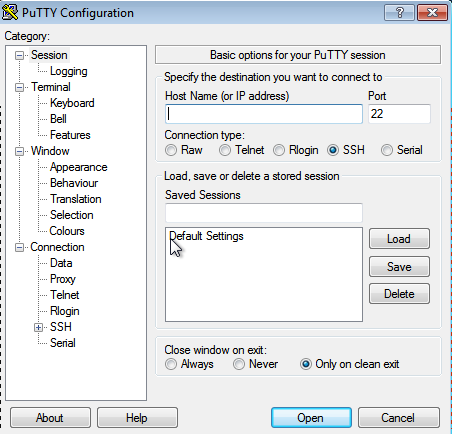Expand the SSH tree node
Screen dimensions: 452x434
[38, 327]
